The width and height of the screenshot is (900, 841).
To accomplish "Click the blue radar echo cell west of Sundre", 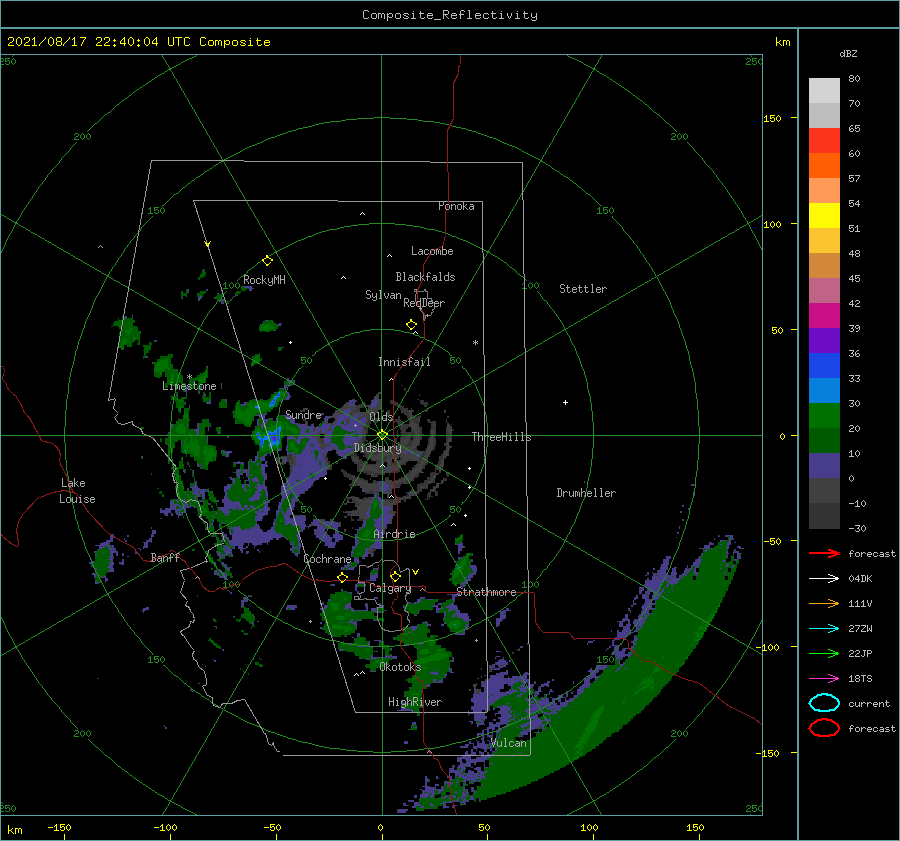I will [269, 438].
